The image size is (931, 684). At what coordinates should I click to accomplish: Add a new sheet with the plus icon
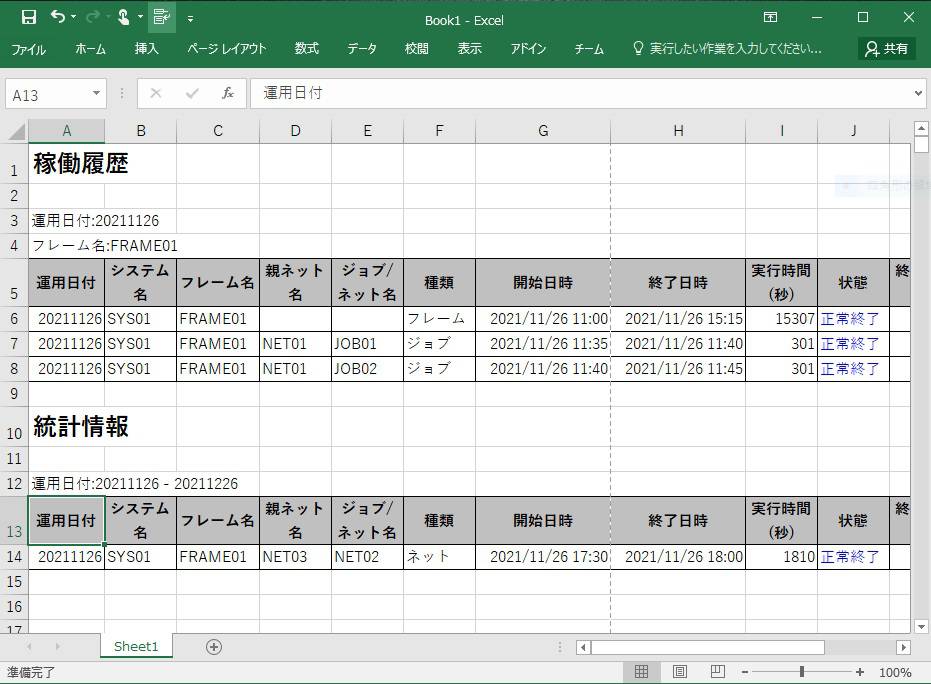(x=214, y=647)
